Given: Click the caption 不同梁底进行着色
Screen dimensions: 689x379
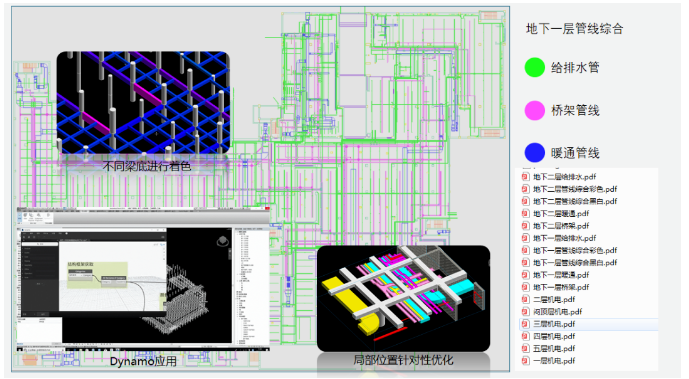Looking at the screenshot, I should pos(147,166).
